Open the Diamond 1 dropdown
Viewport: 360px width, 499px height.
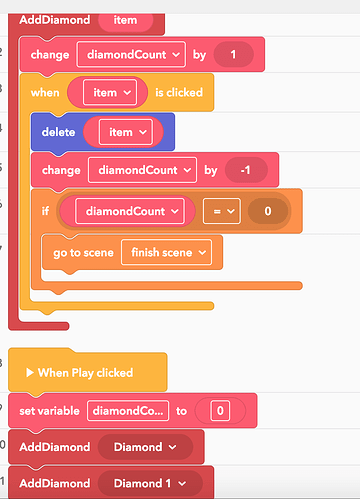[150, 483]
